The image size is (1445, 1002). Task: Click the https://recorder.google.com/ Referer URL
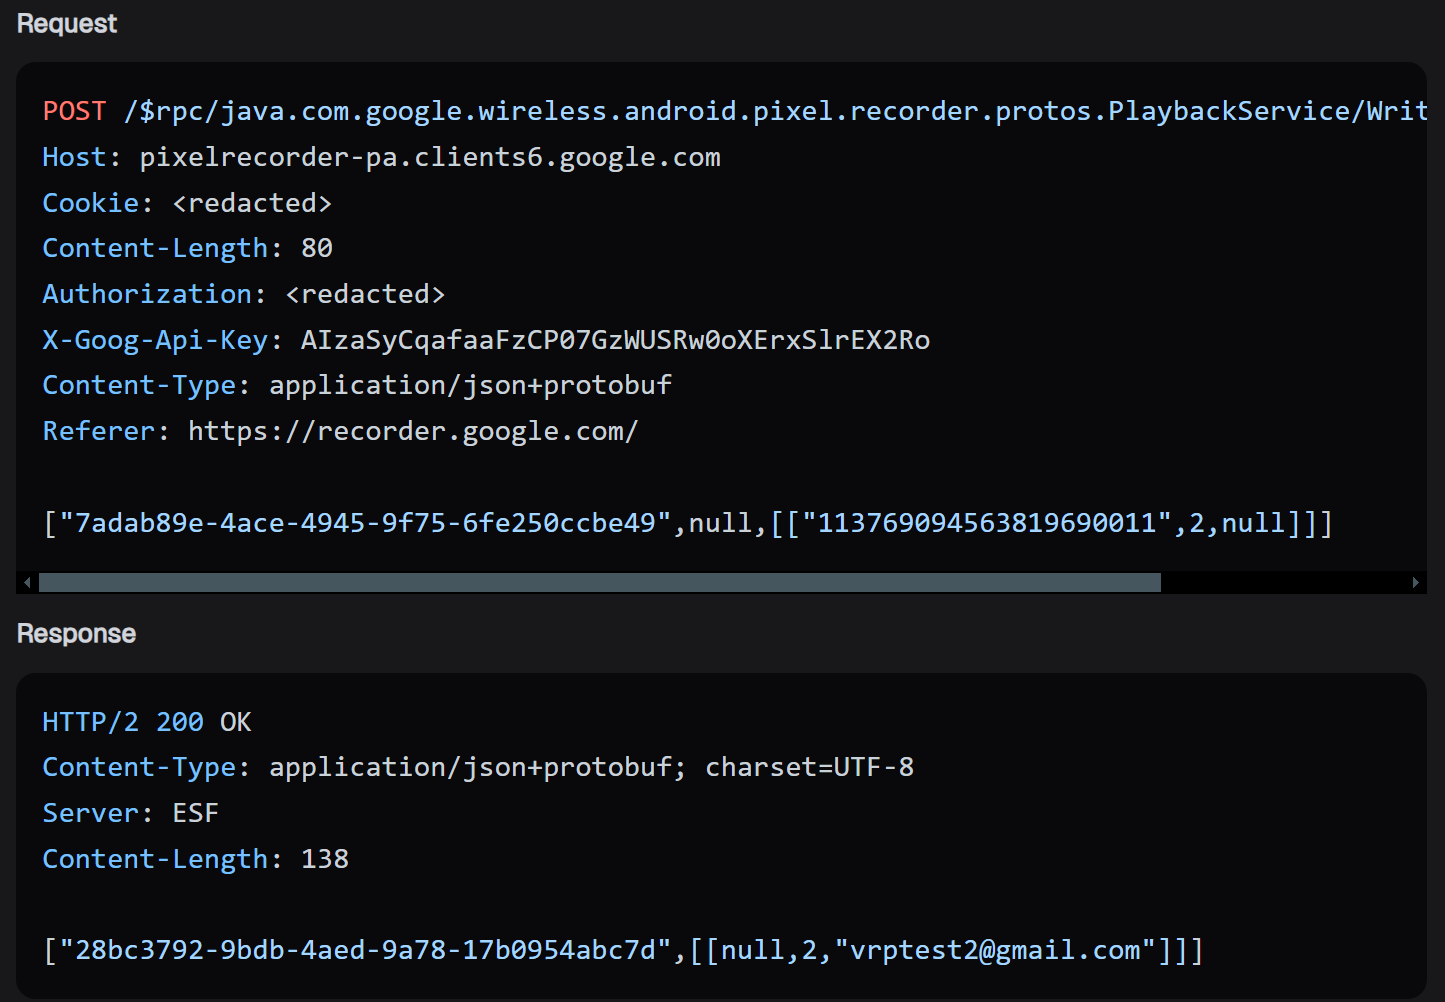coord(413,431)
